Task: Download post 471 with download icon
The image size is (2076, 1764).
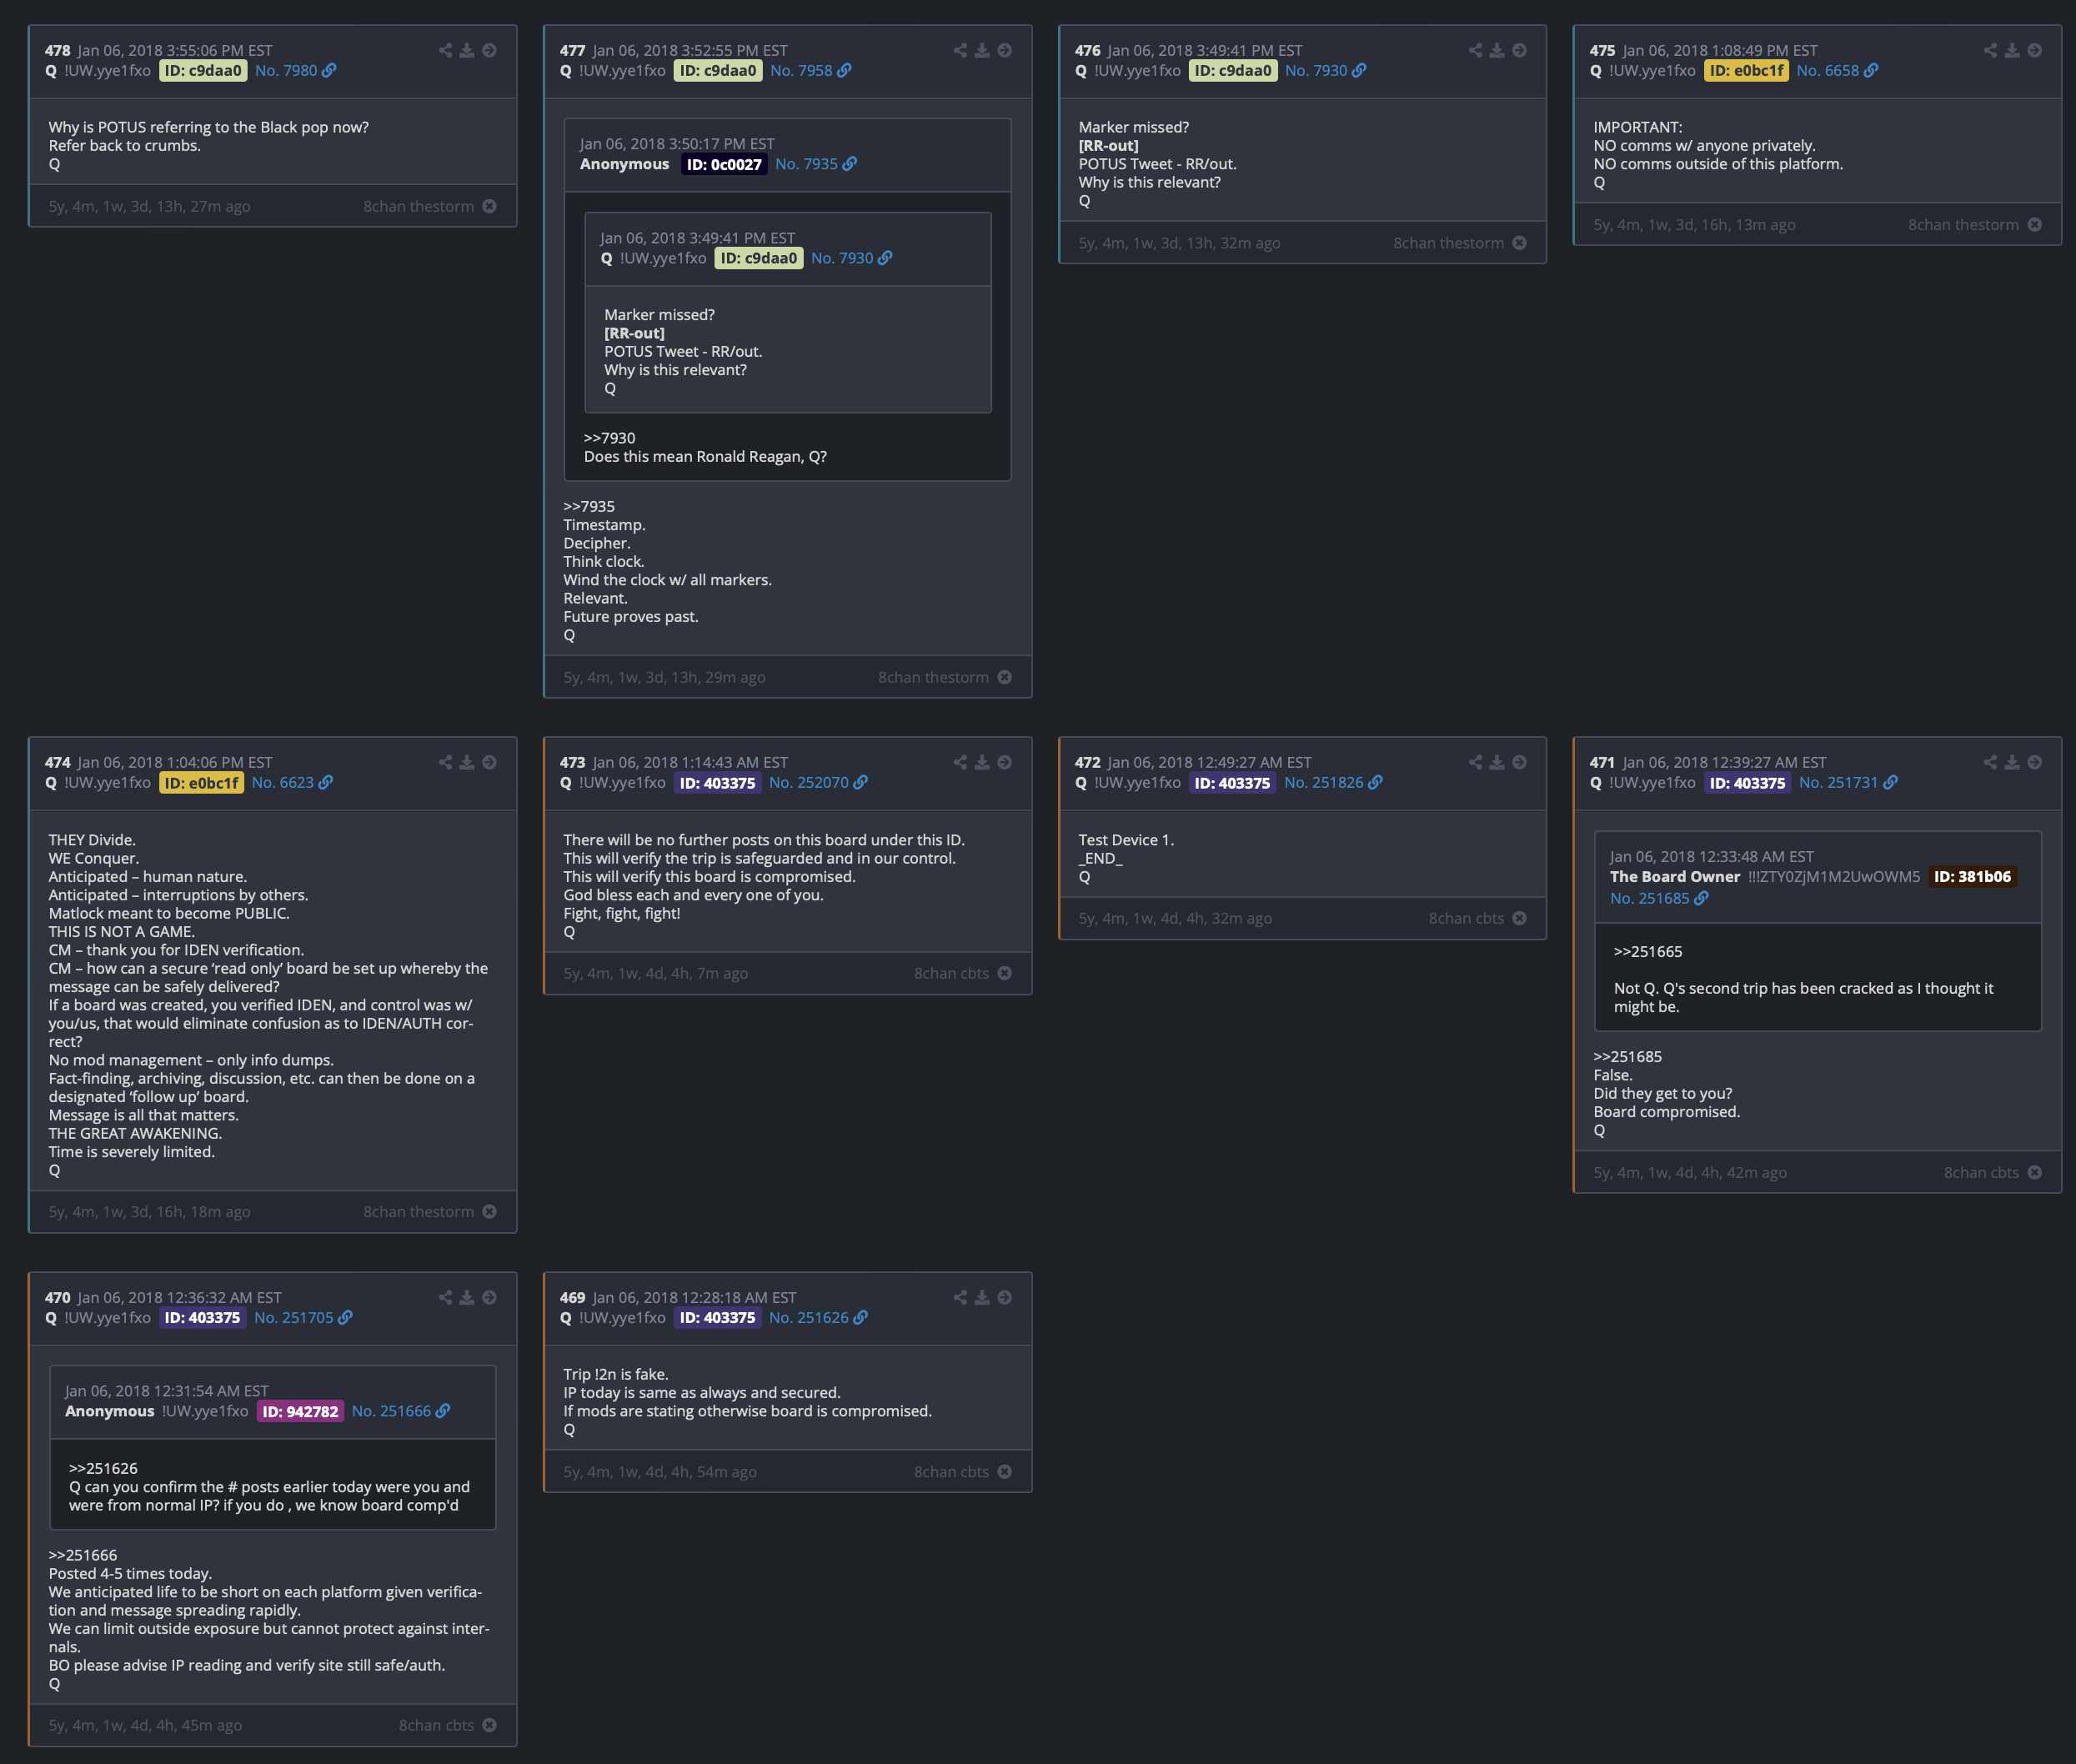Action: pos(2012,762)
